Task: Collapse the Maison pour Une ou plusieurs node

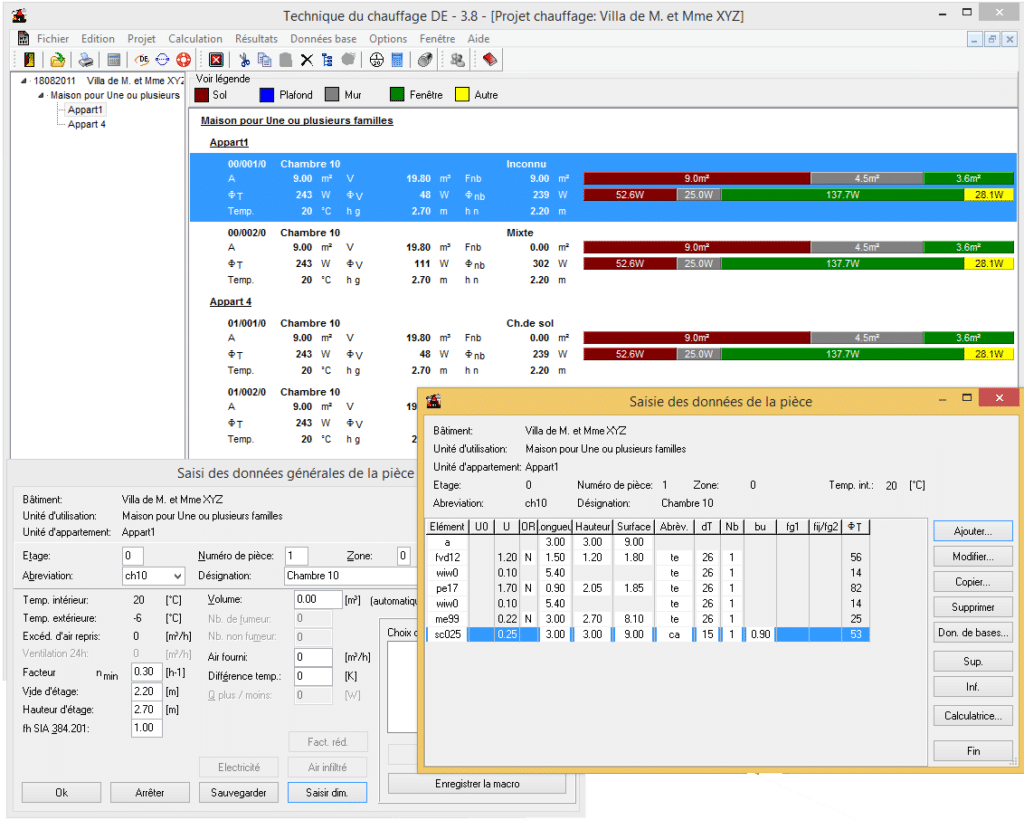Action: click(41, 96)
